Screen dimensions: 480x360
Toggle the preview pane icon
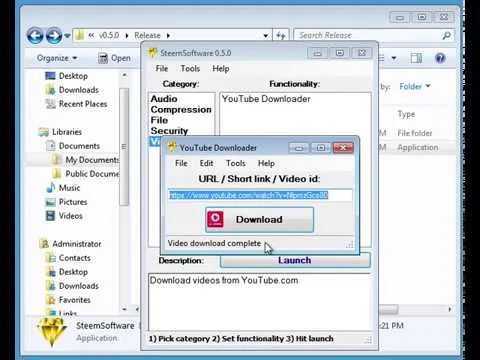coord(416,58)
